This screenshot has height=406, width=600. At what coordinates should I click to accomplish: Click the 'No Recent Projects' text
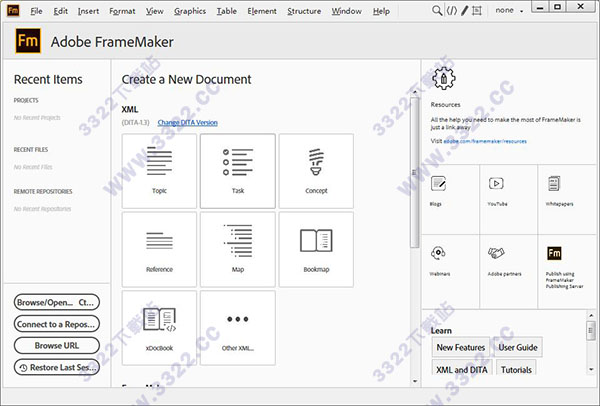[x=37, y=117]
